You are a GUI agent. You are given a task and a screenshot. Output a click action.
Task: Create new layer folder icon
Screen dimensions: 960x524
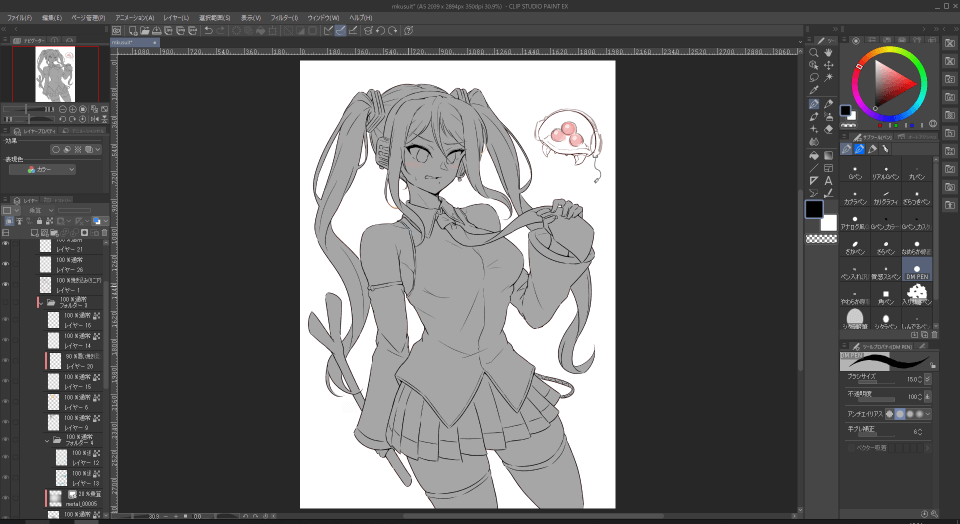54,233
